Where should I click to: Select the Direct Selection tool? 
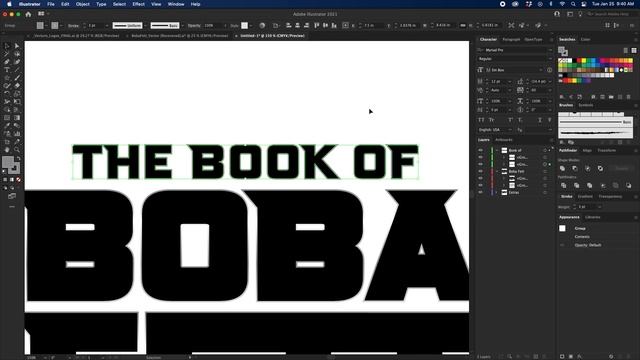point(17,46)
